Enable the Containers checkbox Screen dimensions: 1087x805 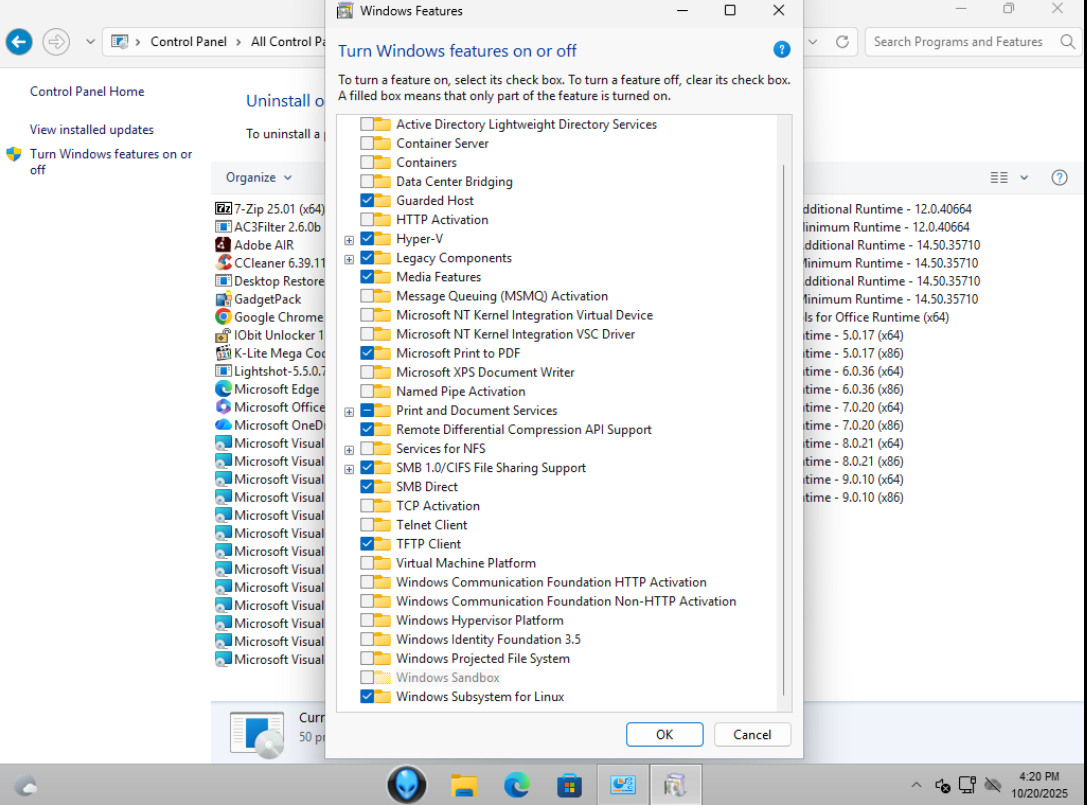[367, 162]
